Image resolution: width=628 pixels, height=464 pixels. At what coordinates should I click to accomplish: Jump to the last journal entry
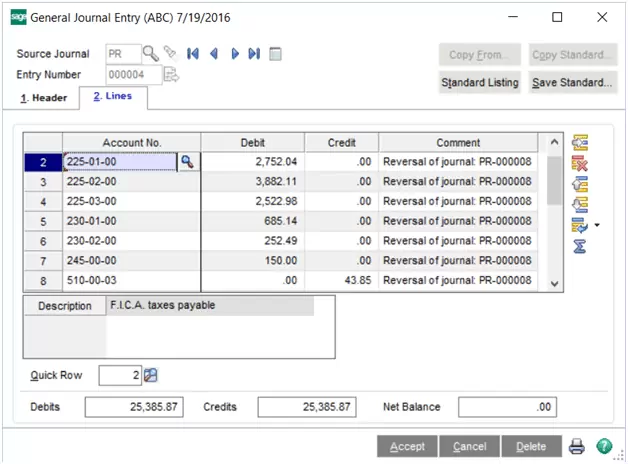[x=254, y=54]
